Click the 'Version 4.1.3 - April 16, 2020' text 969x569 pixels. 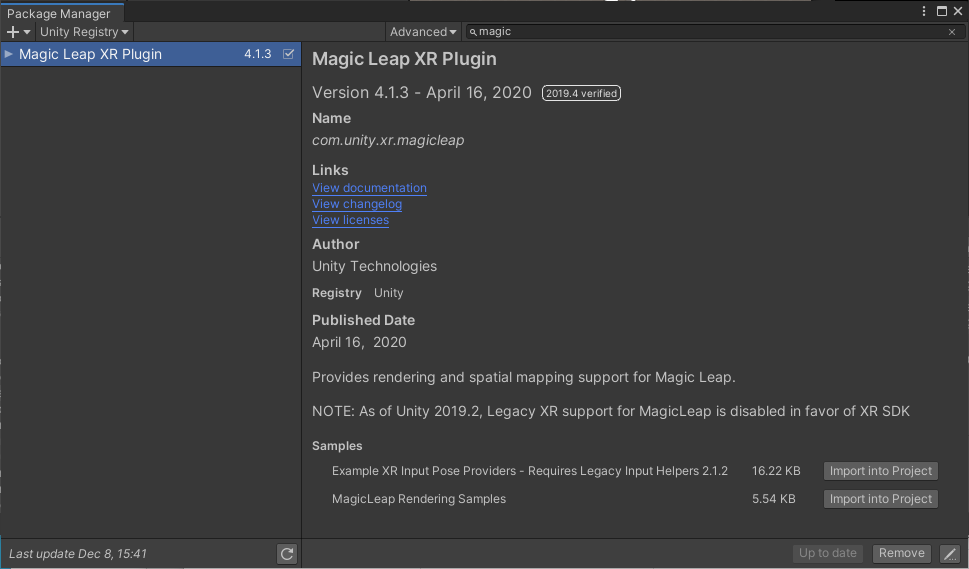(421, 93)
